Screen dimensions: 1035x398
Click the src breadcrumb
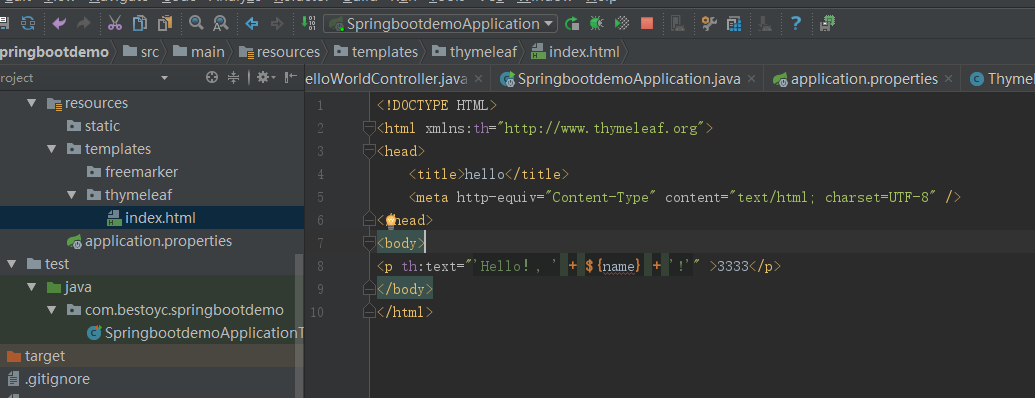[x=141, y=52]
